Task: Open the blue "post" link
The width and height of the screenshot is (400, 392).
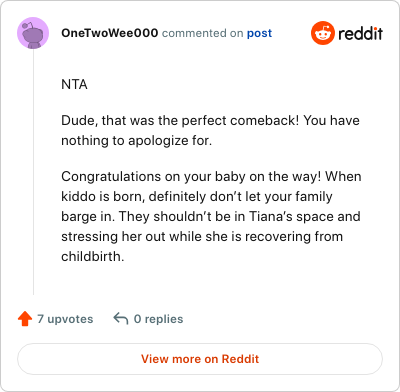Action: (x=259, y=33)
